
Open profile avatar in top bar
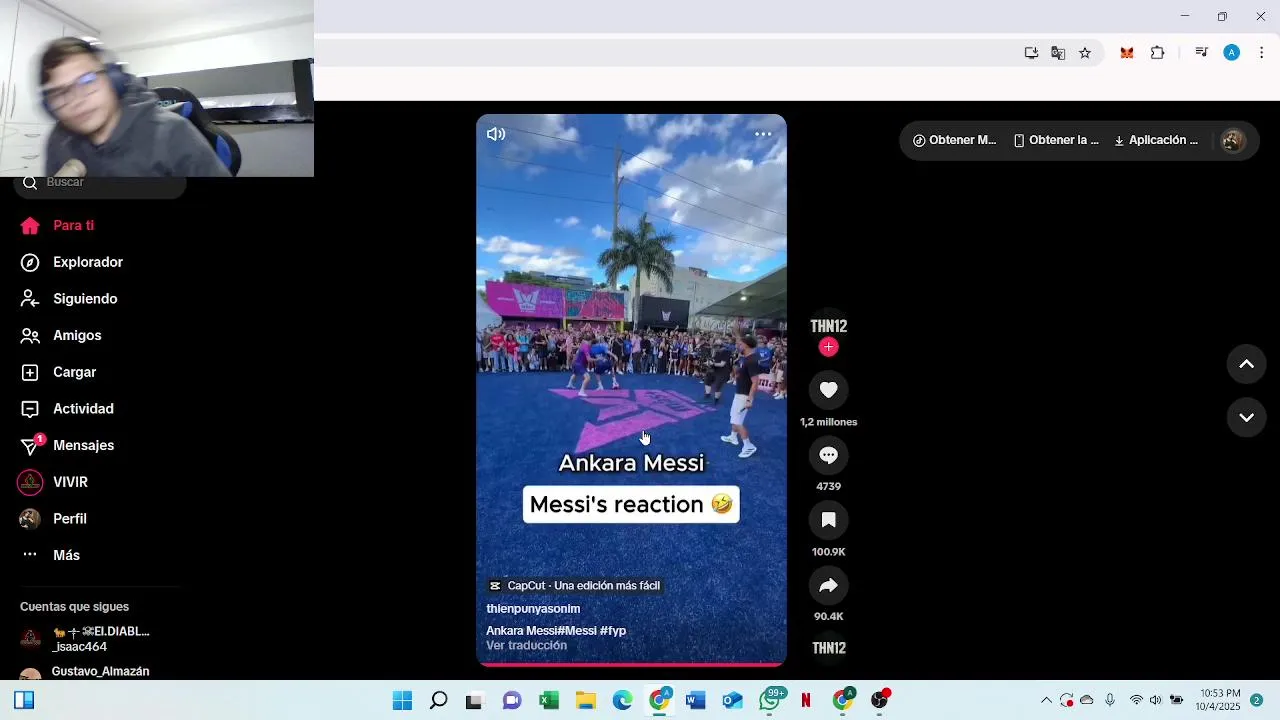tap(1233, 140)
